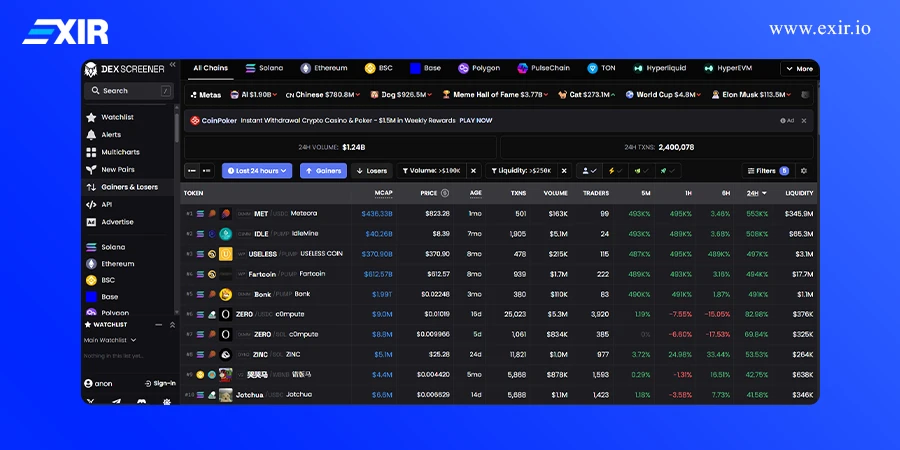
Task: Switch to PulseChain tab
Action: pos(543,68)
